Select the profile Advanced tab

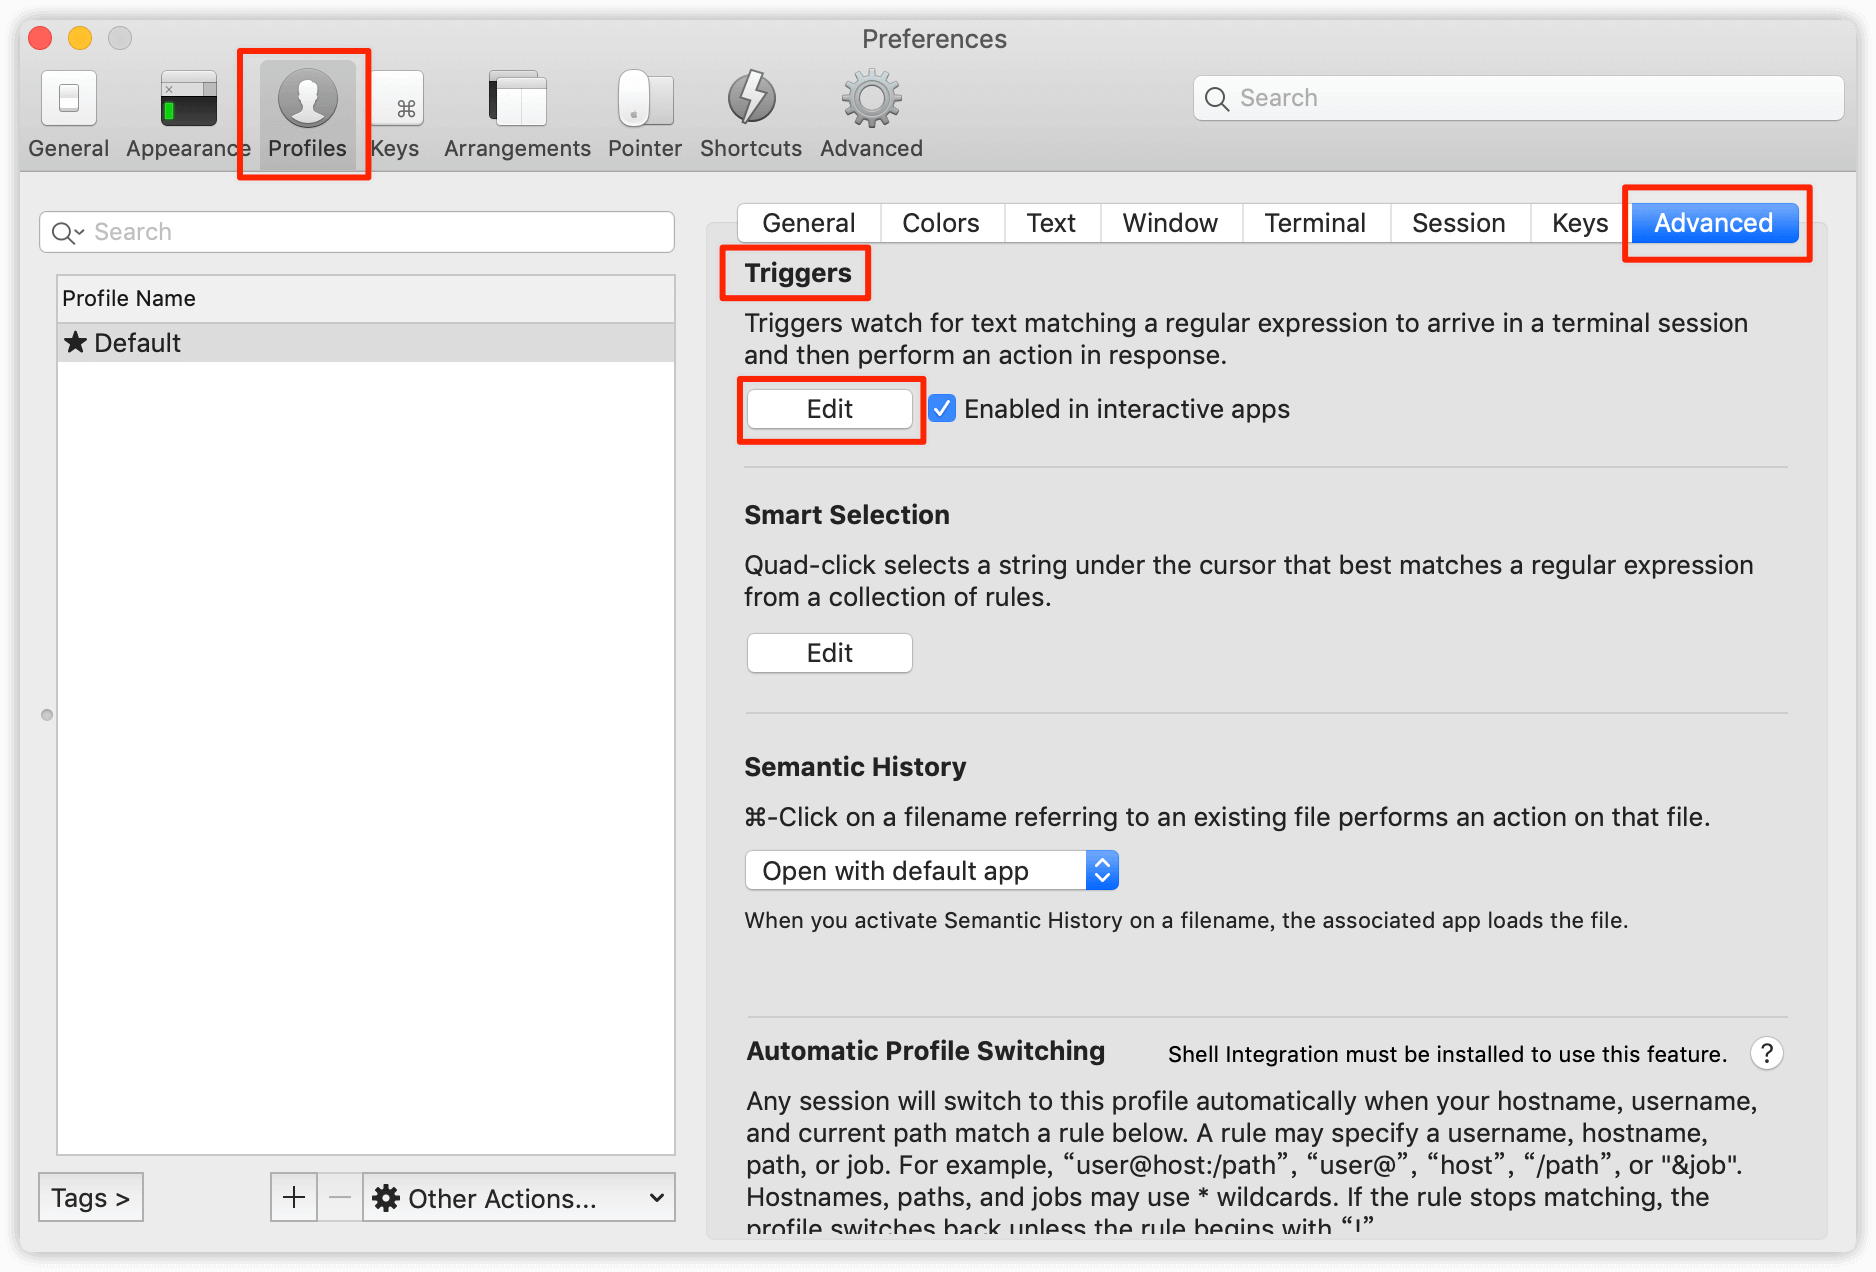pyautogui.click(x=1714, y=223)
